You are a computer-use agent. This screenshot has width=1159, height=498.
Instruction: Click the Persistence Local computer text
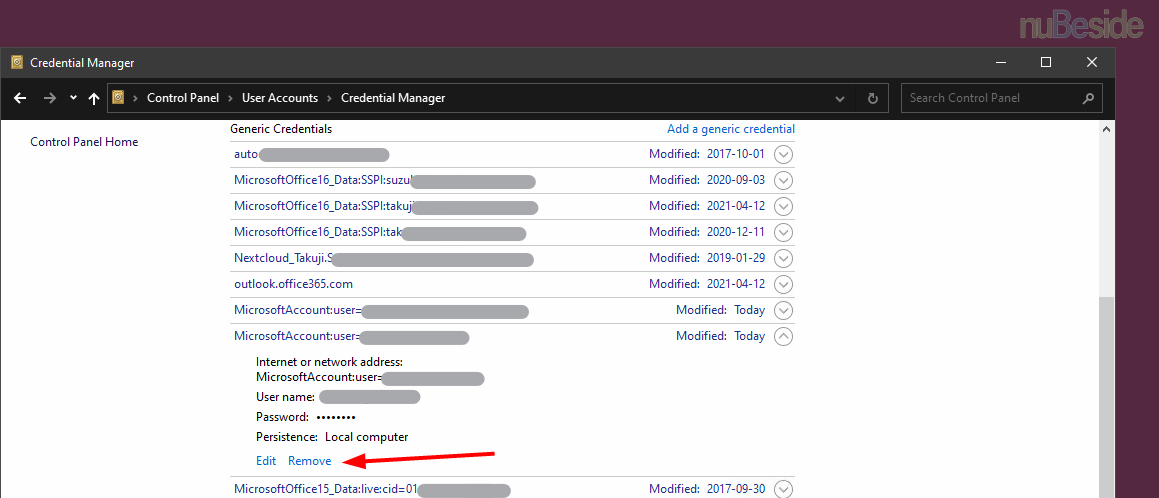pos(332,437)
